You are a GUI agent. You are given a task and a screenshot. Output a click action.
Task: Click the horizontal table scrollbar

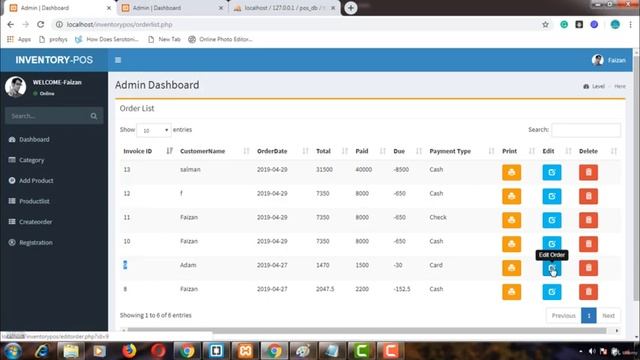pyautogui.click(x=367, y=330)
